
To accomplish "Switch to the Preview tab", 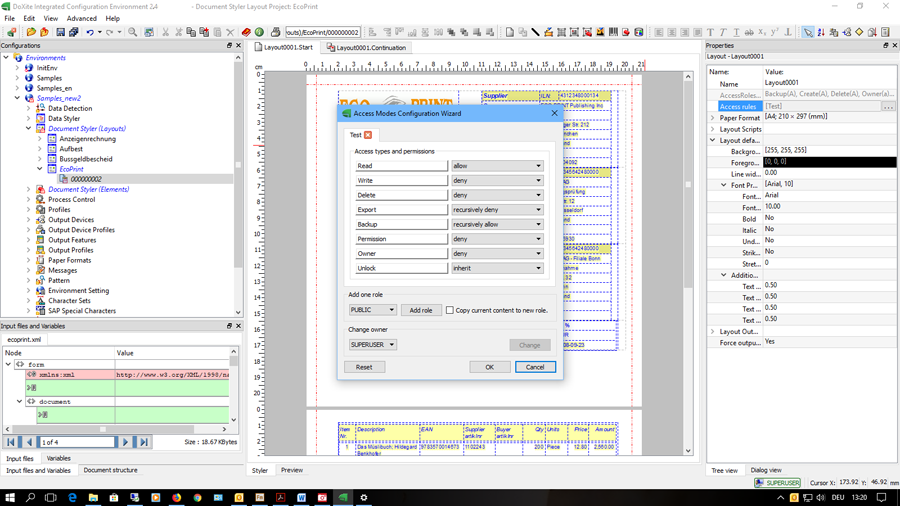I will (292, 470).
